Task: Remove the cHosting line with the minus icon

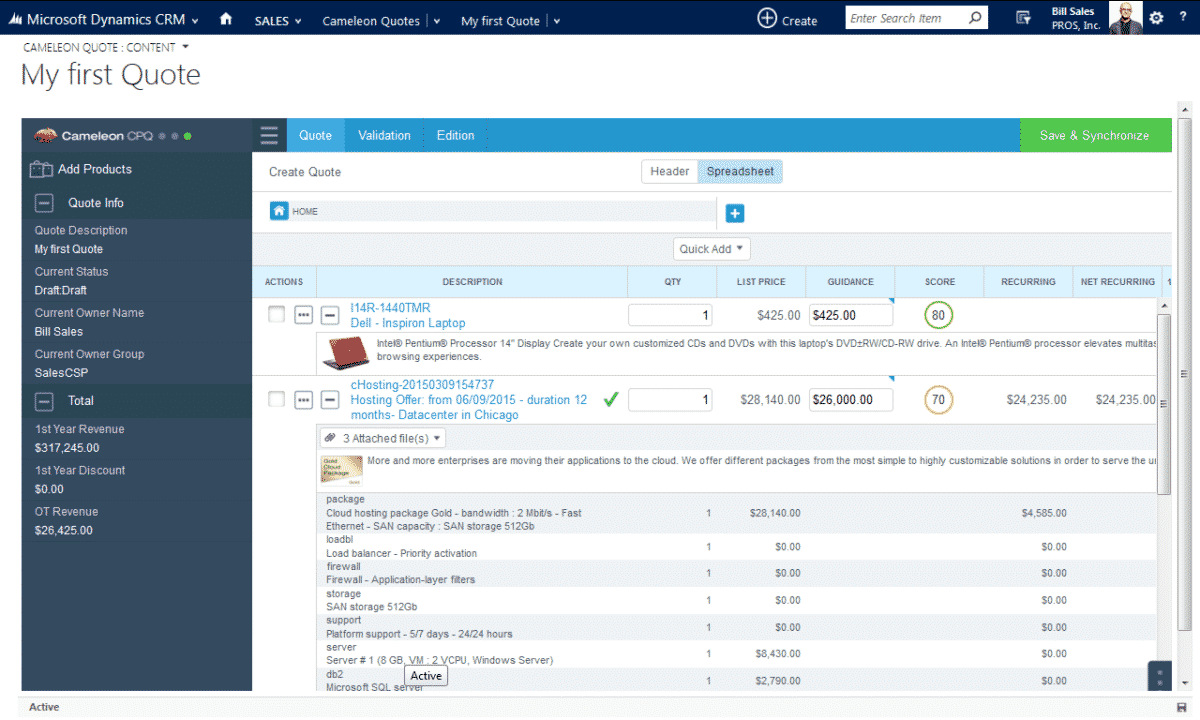Action: (330, 399)
